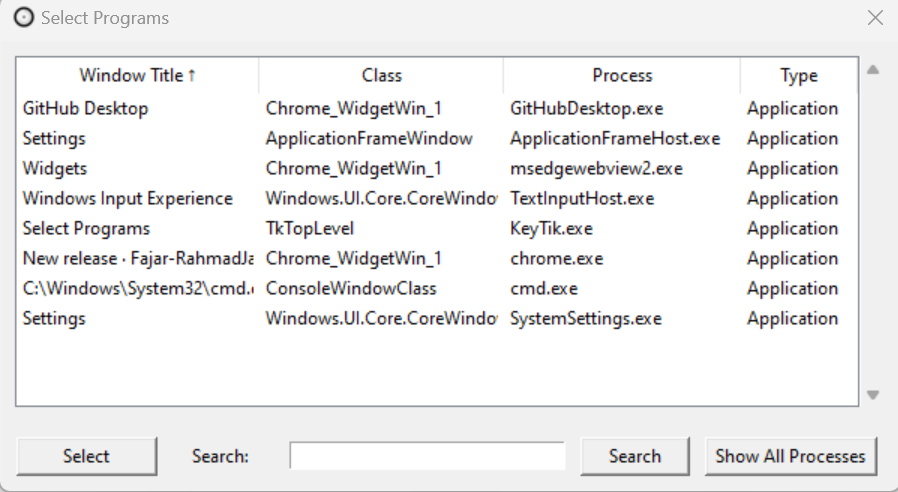Choose the Widgets window entry

[55, 168]
